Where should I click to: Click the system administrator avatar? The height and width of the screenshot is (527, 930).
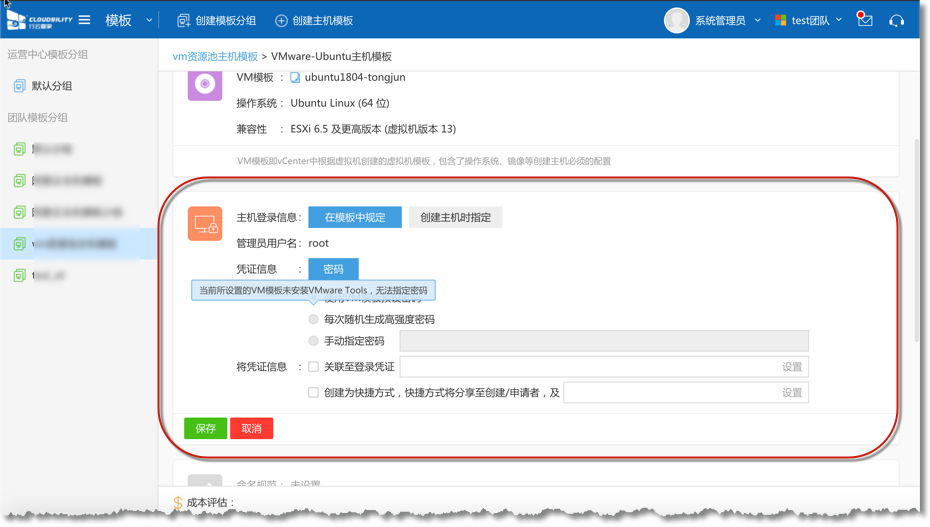click(677, 20)
